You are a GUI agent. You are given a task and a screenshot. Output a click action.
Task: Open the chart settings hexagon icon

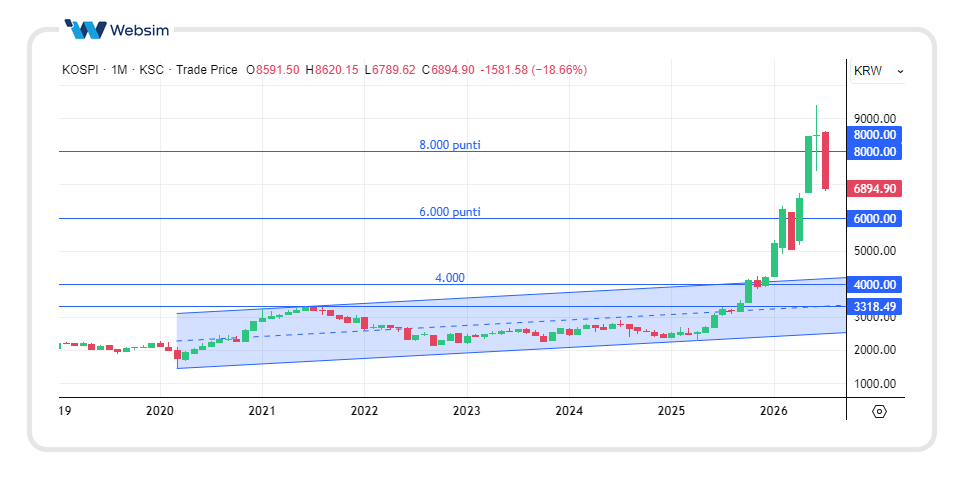pyautogui.click(x=880, y=411)
